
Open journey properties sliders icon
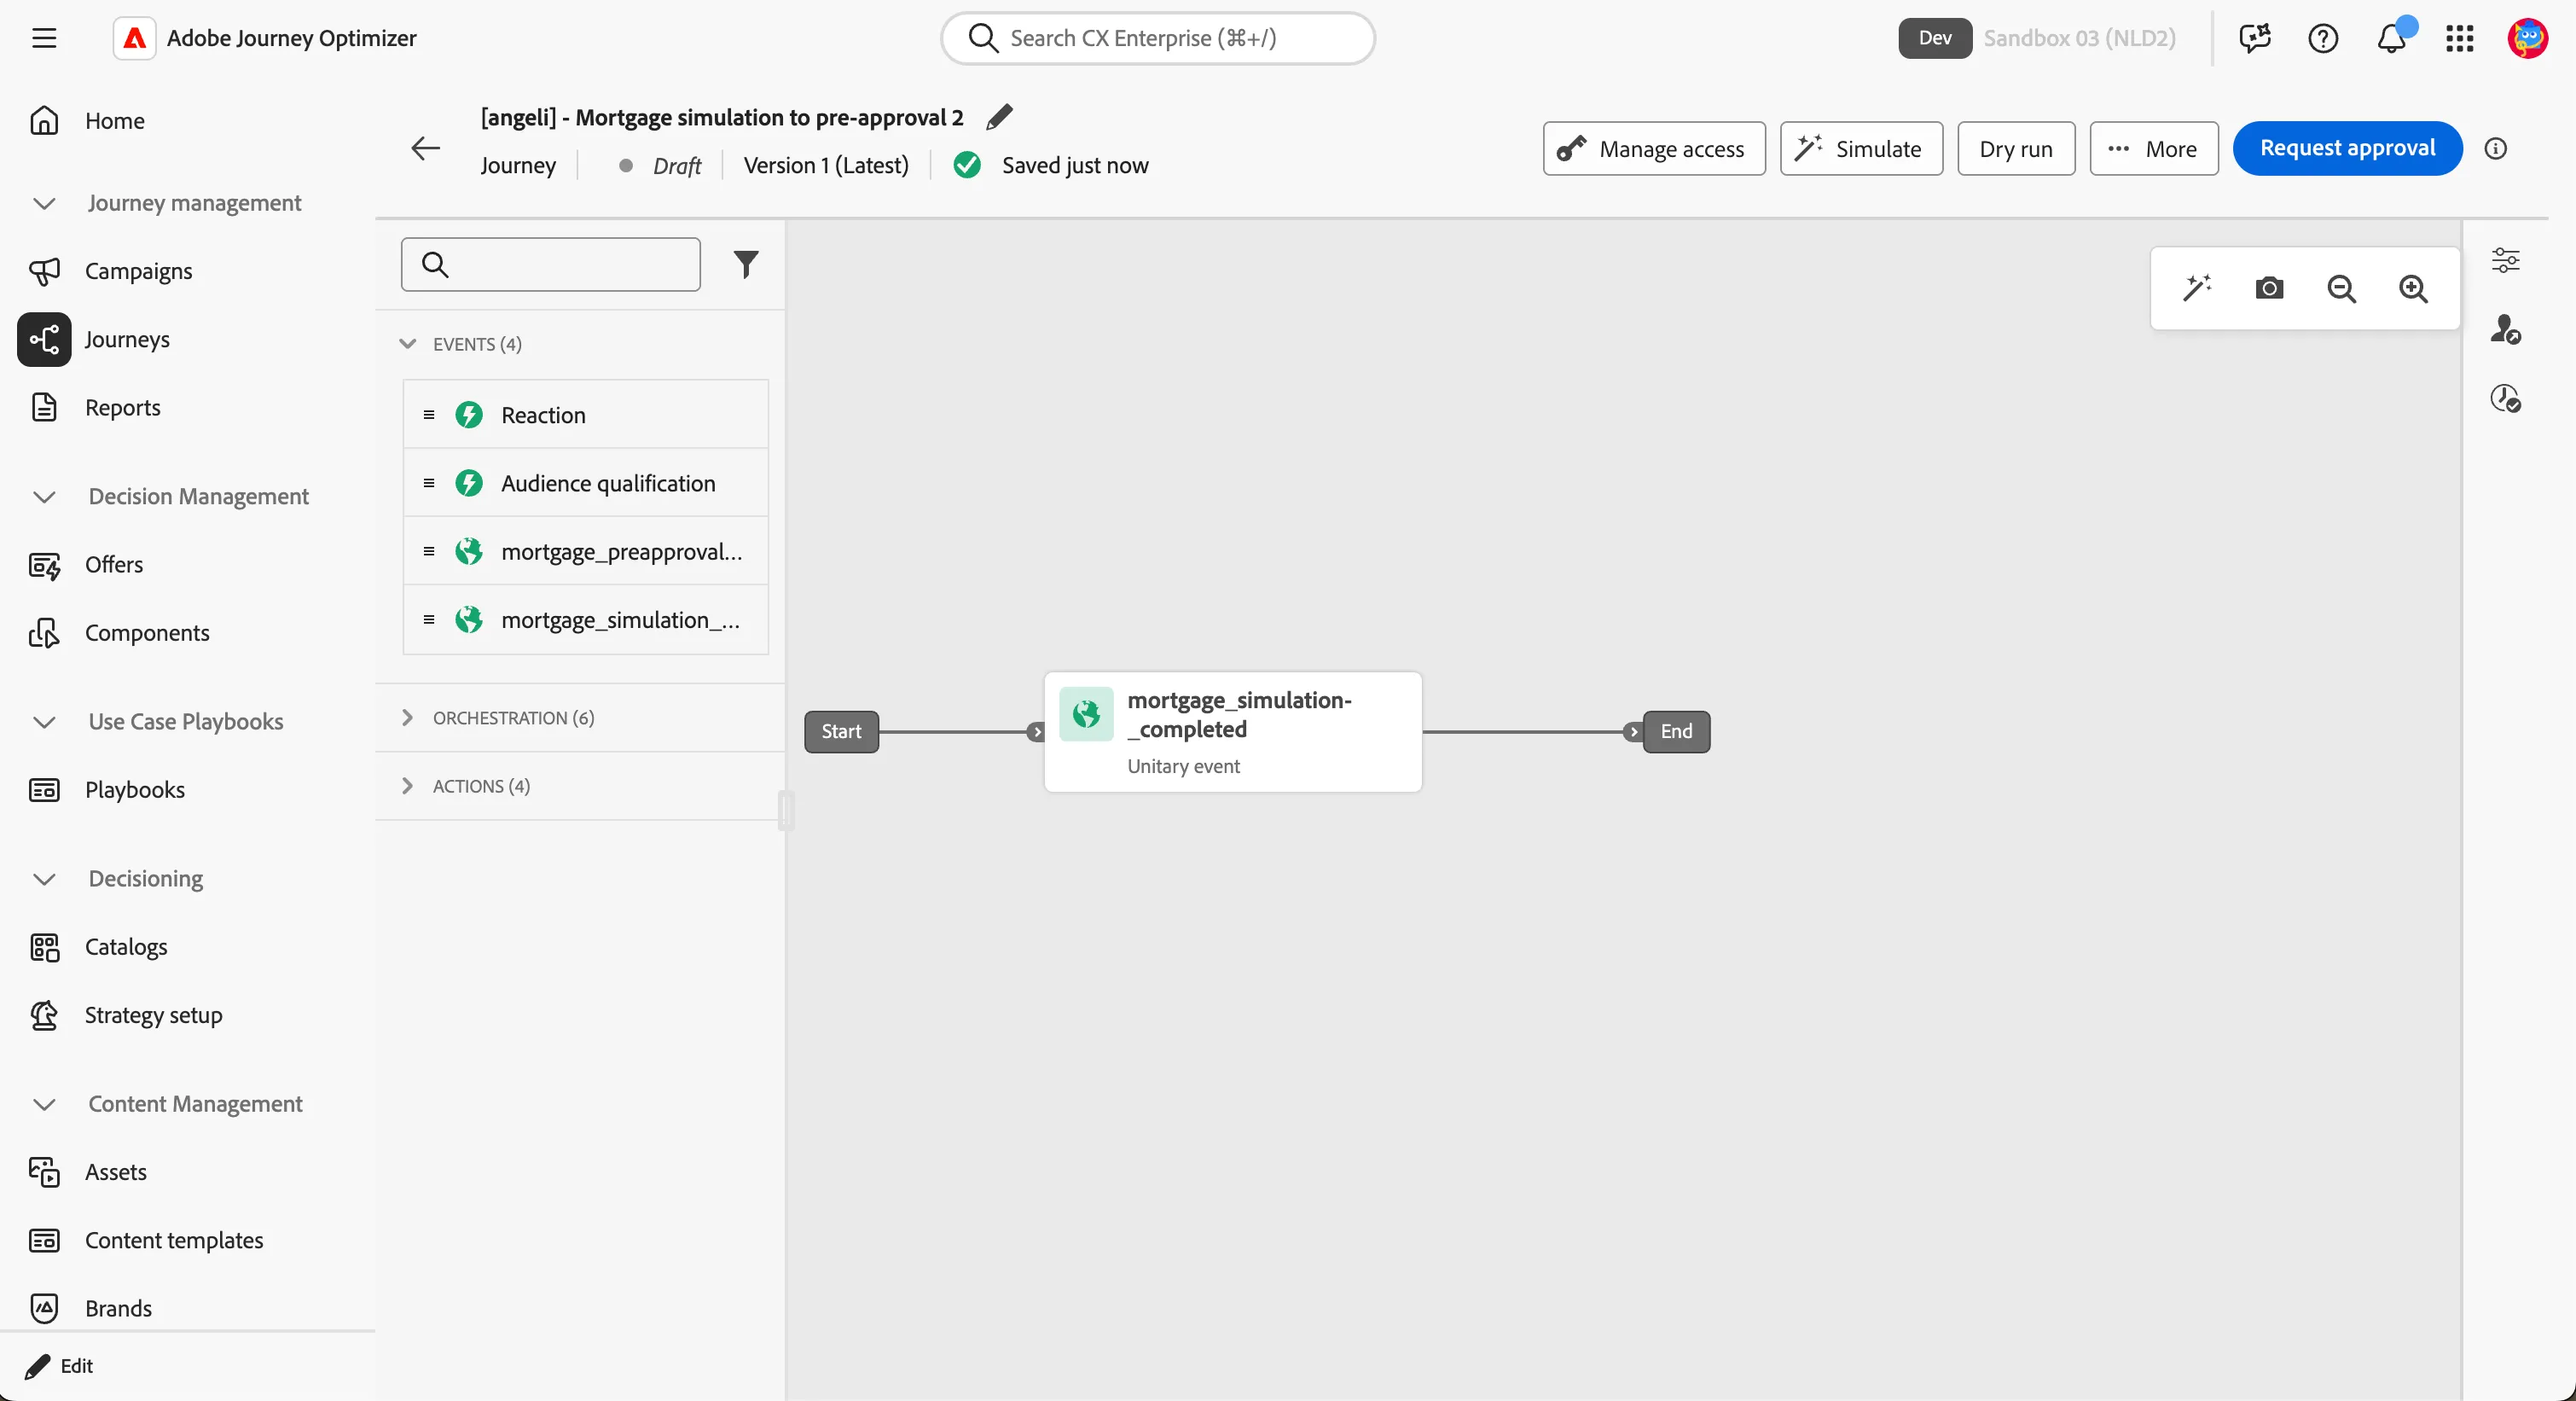(x=2506, y=260)
